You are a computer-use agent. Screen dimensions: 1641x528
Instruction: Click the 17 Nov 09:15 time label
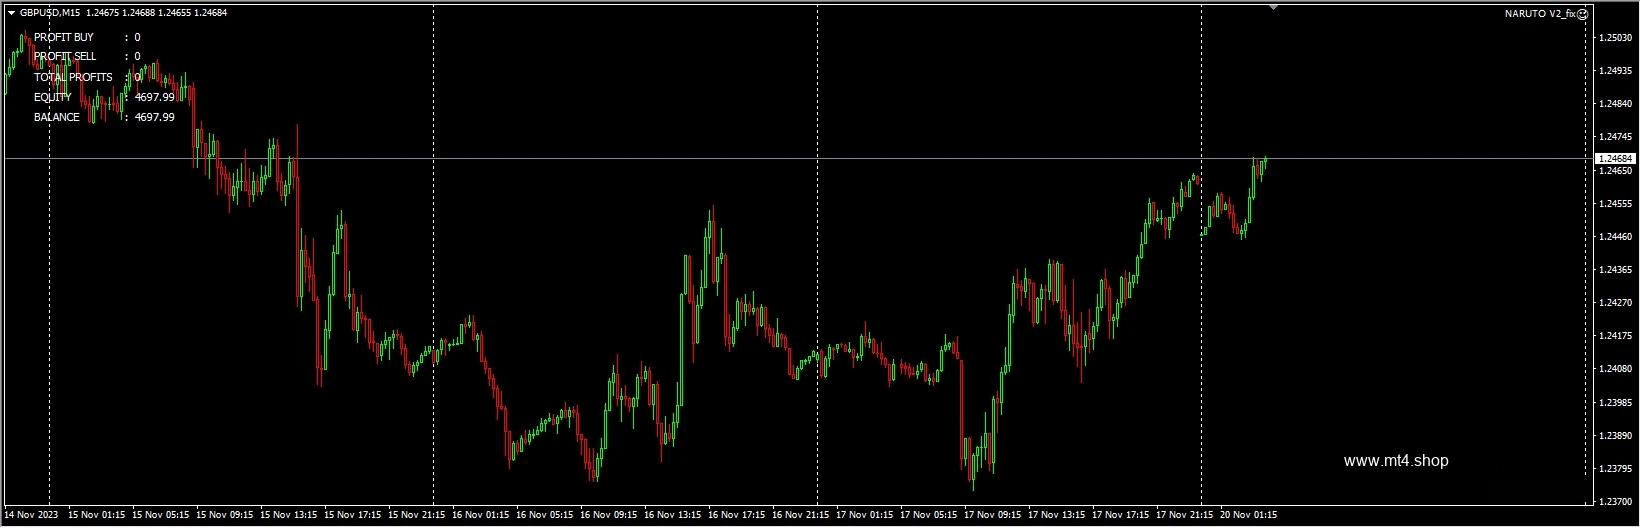coord(992,516)
